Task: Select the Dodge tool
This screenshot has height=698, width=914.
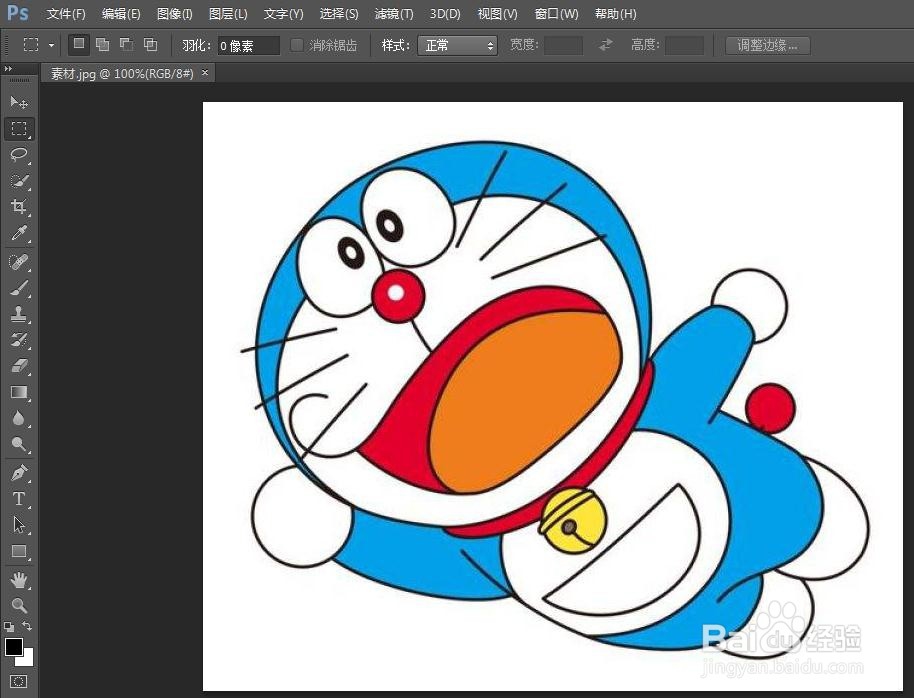Action: click(19, 444)
